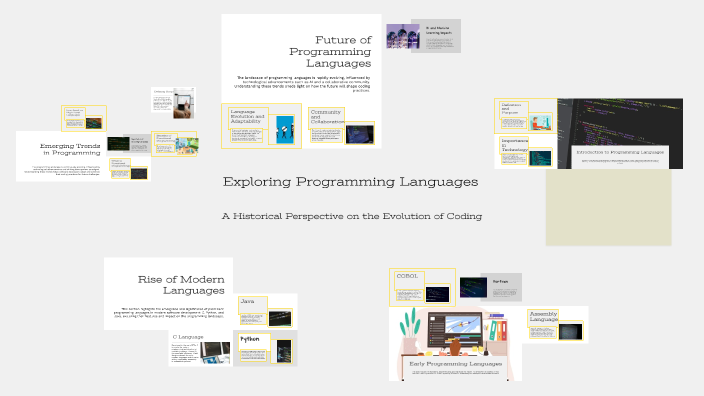The width and height of the screenshot is (704, 396).
Task: Select the beige rectangle shape
Action: pyautogui.click(x=608, y=207)
